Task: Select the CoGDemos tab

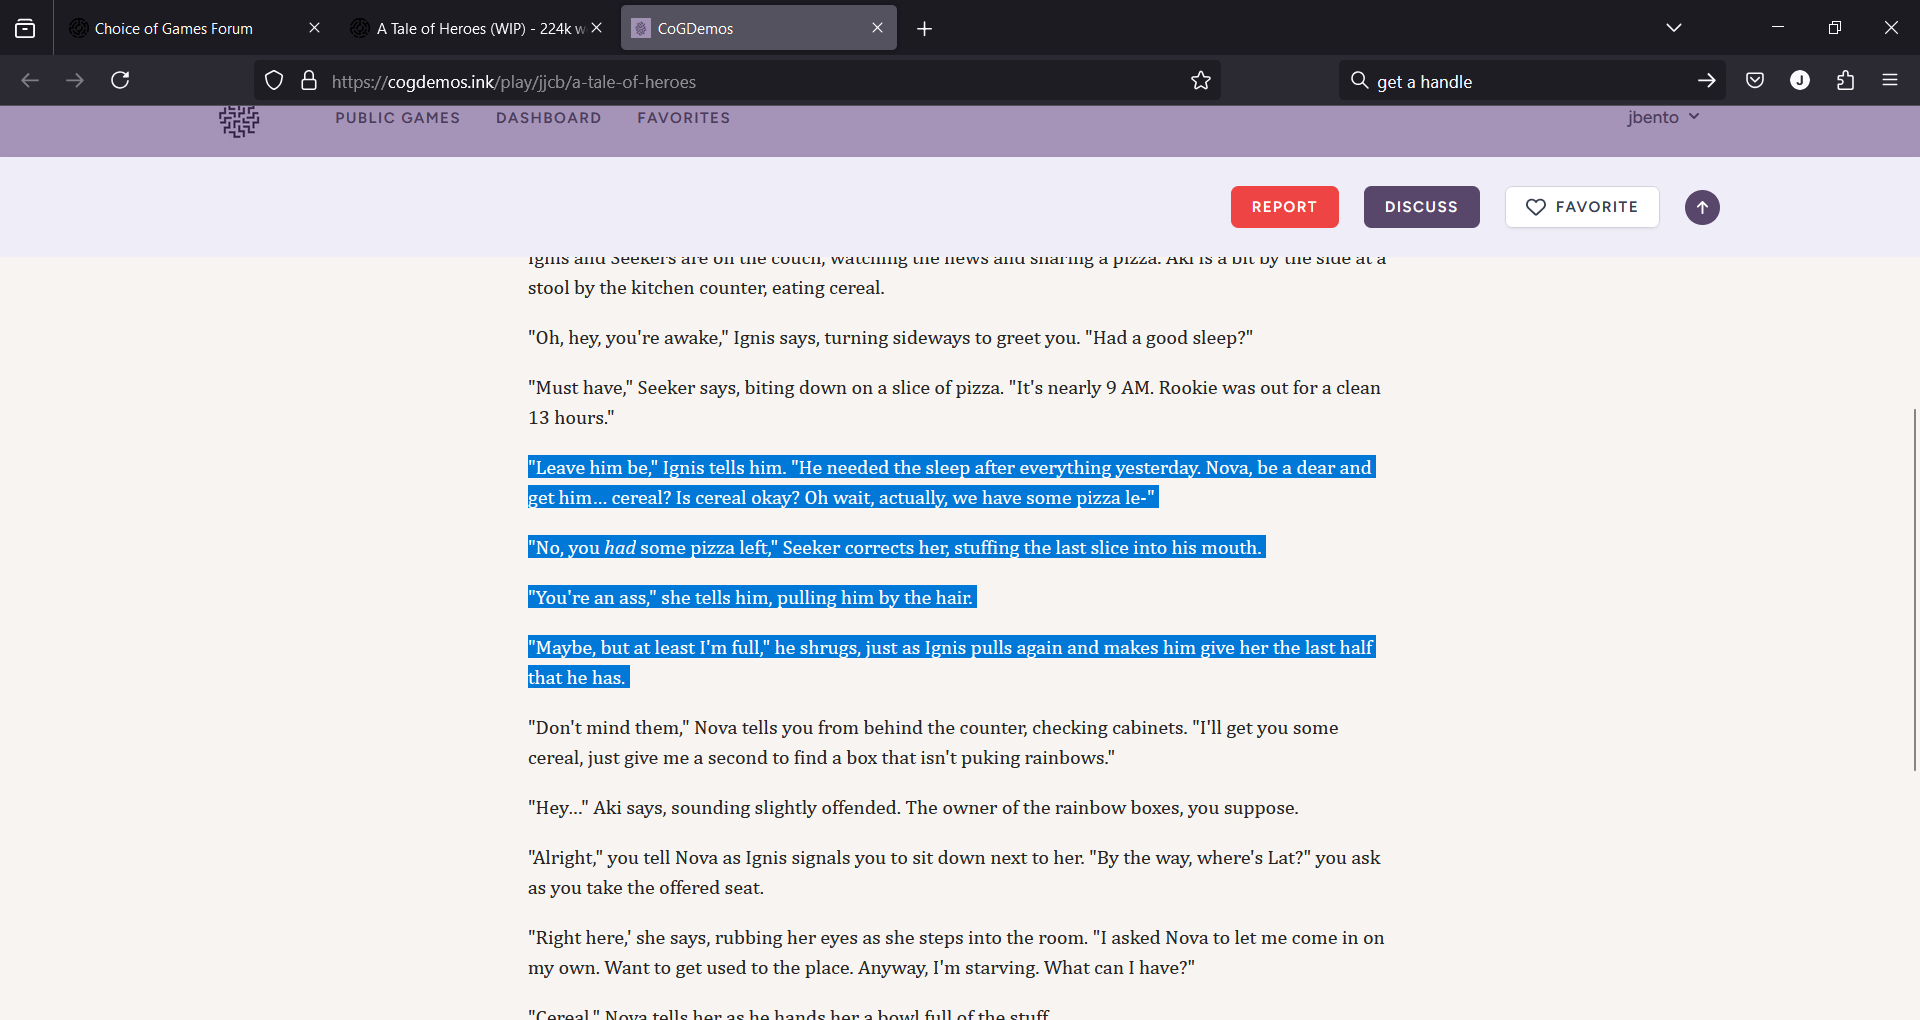Action: [758, 28]
